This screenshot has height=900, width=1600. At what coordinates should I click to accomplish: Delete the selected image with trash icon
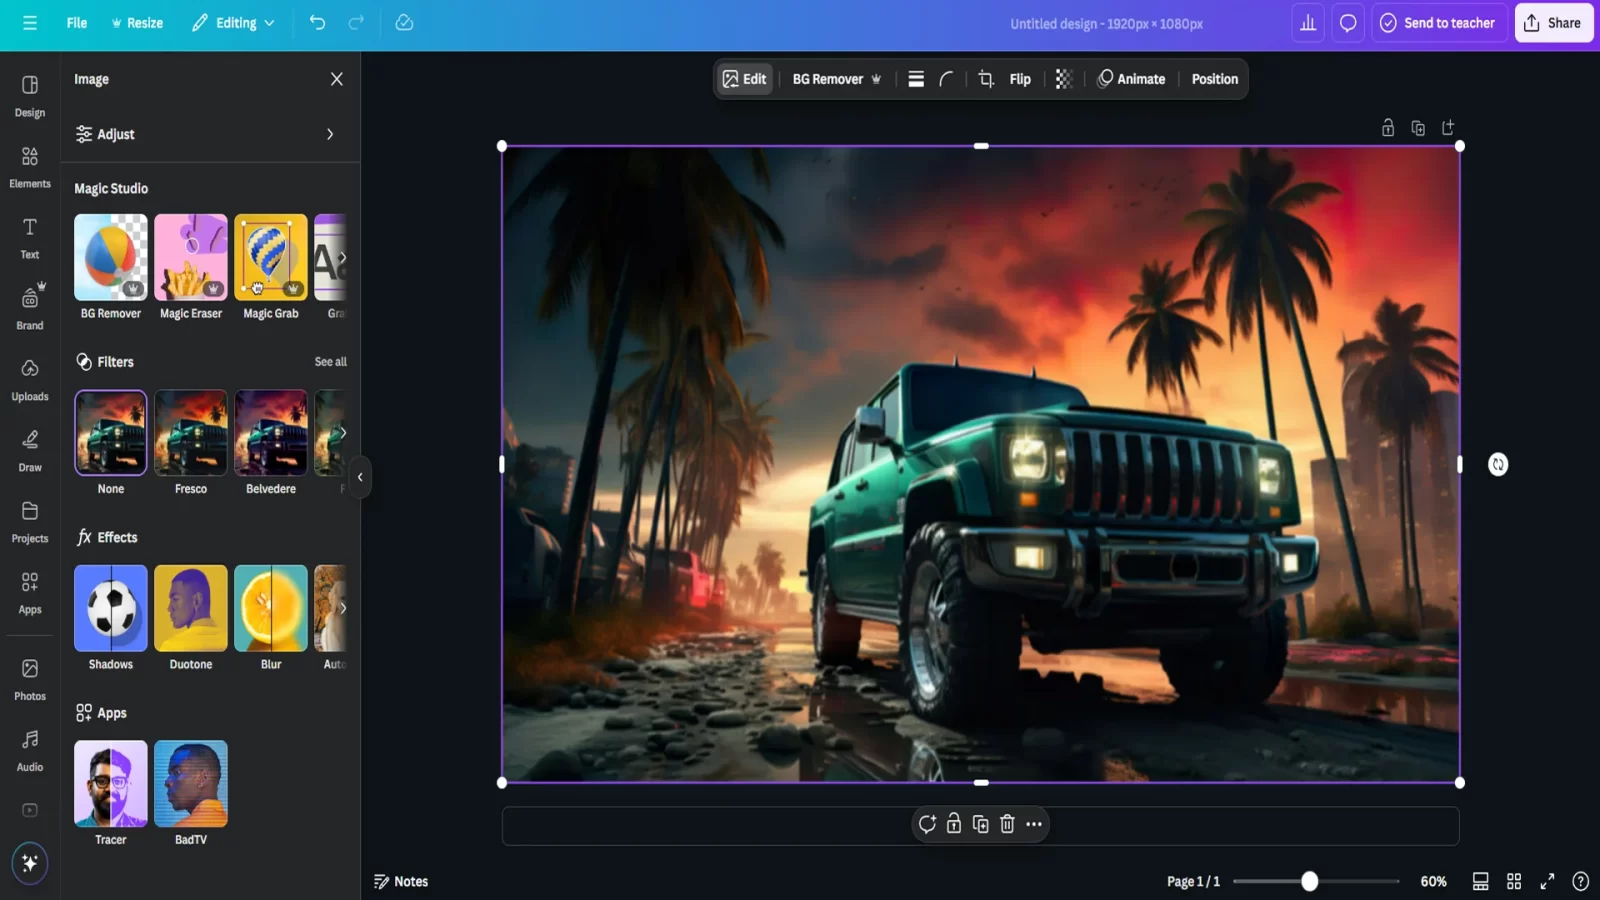[1007, 824]
